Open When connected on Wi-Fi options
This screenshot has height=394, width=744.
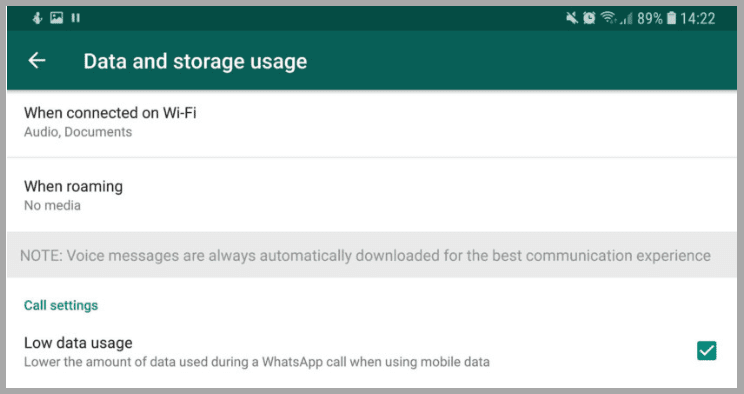click(x=372, y=122)
